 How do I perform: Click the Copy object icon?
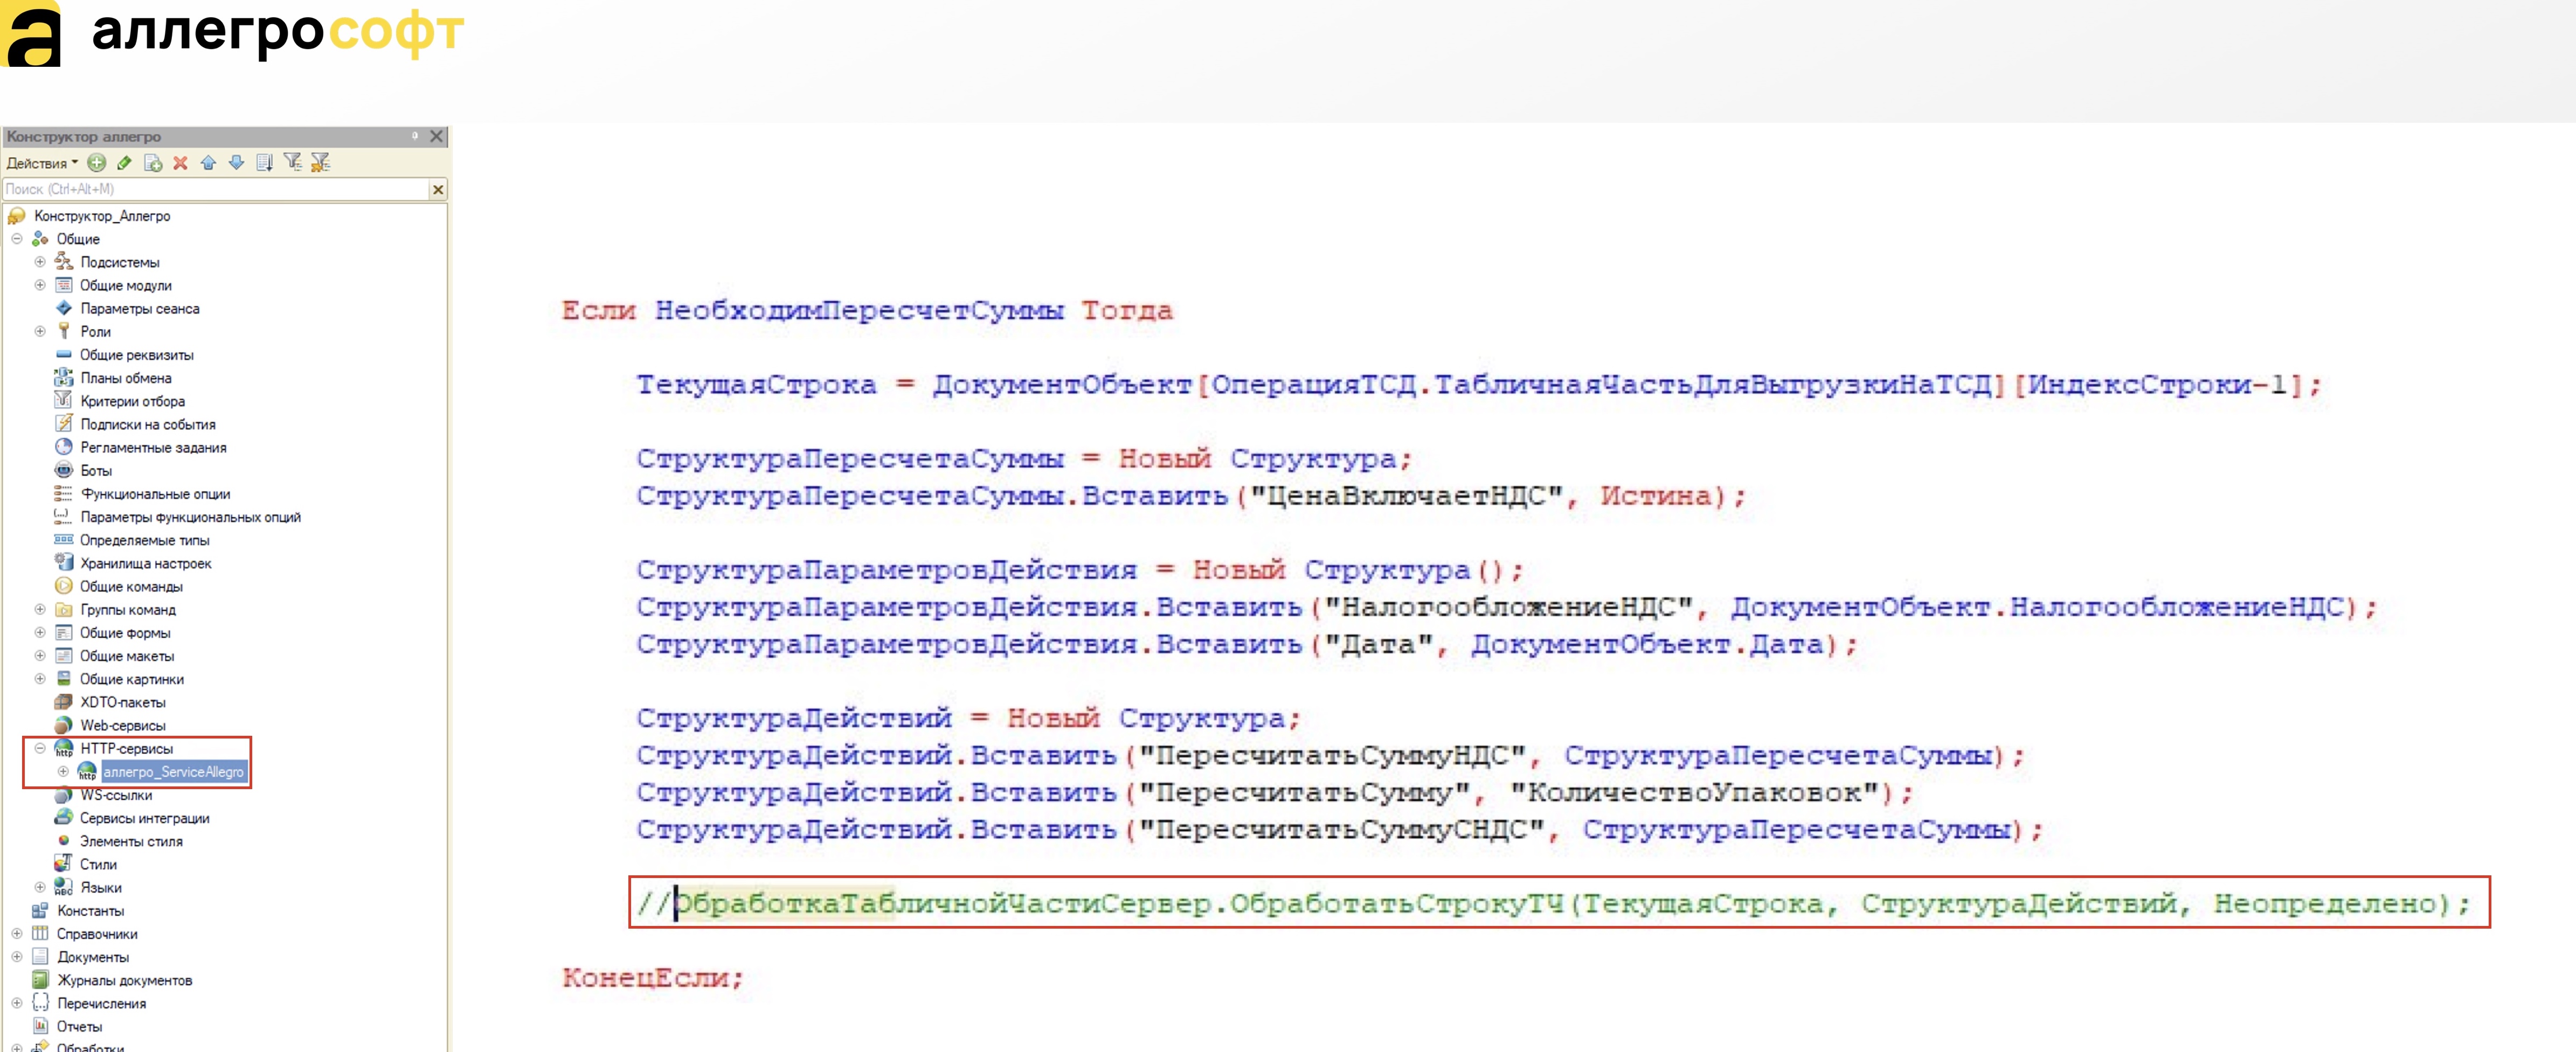tap(153, 163)
